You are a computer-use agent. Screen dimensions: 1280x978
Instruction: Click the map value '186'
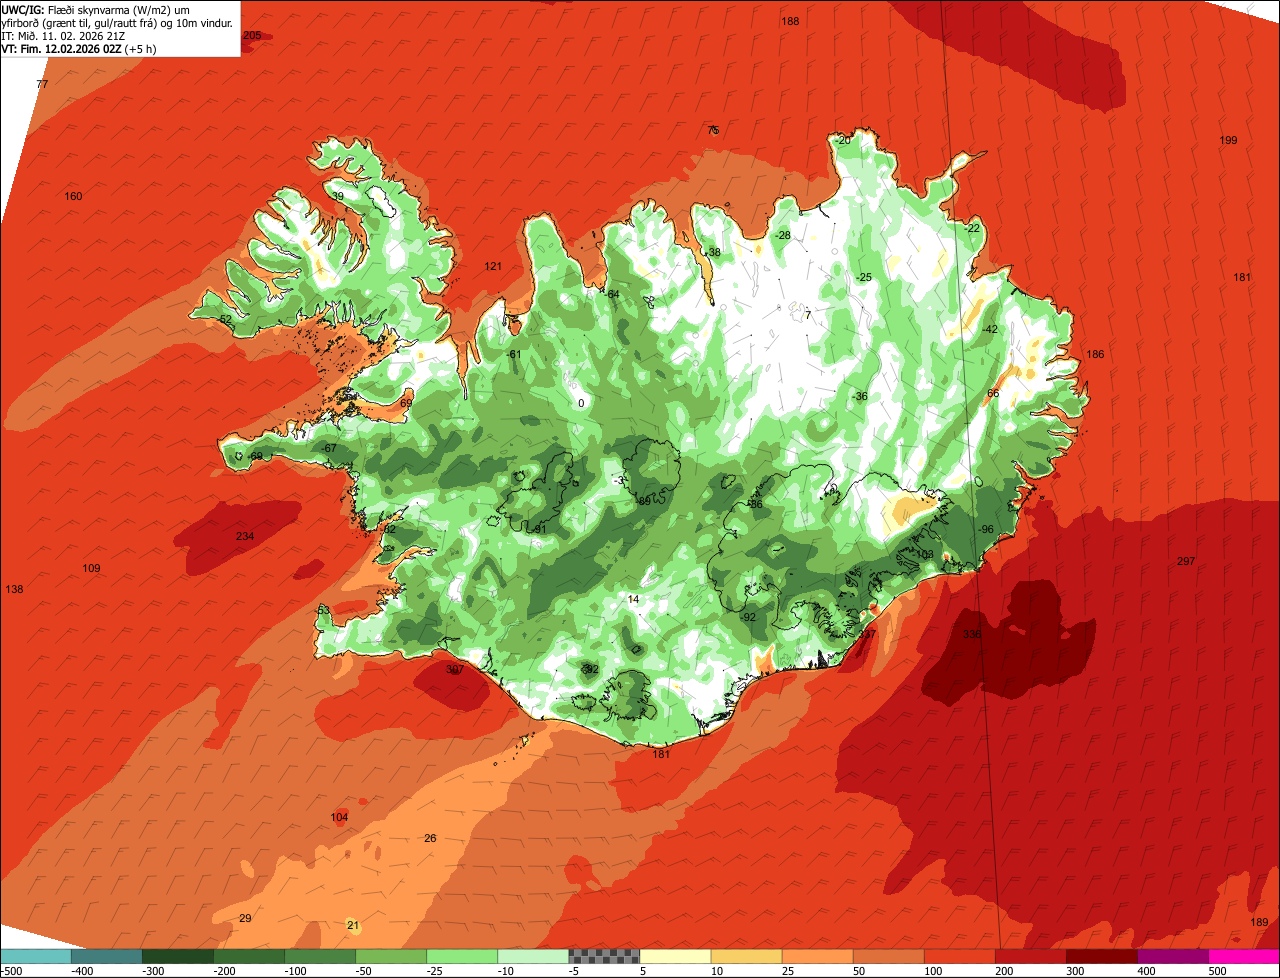click(1095, 354)
